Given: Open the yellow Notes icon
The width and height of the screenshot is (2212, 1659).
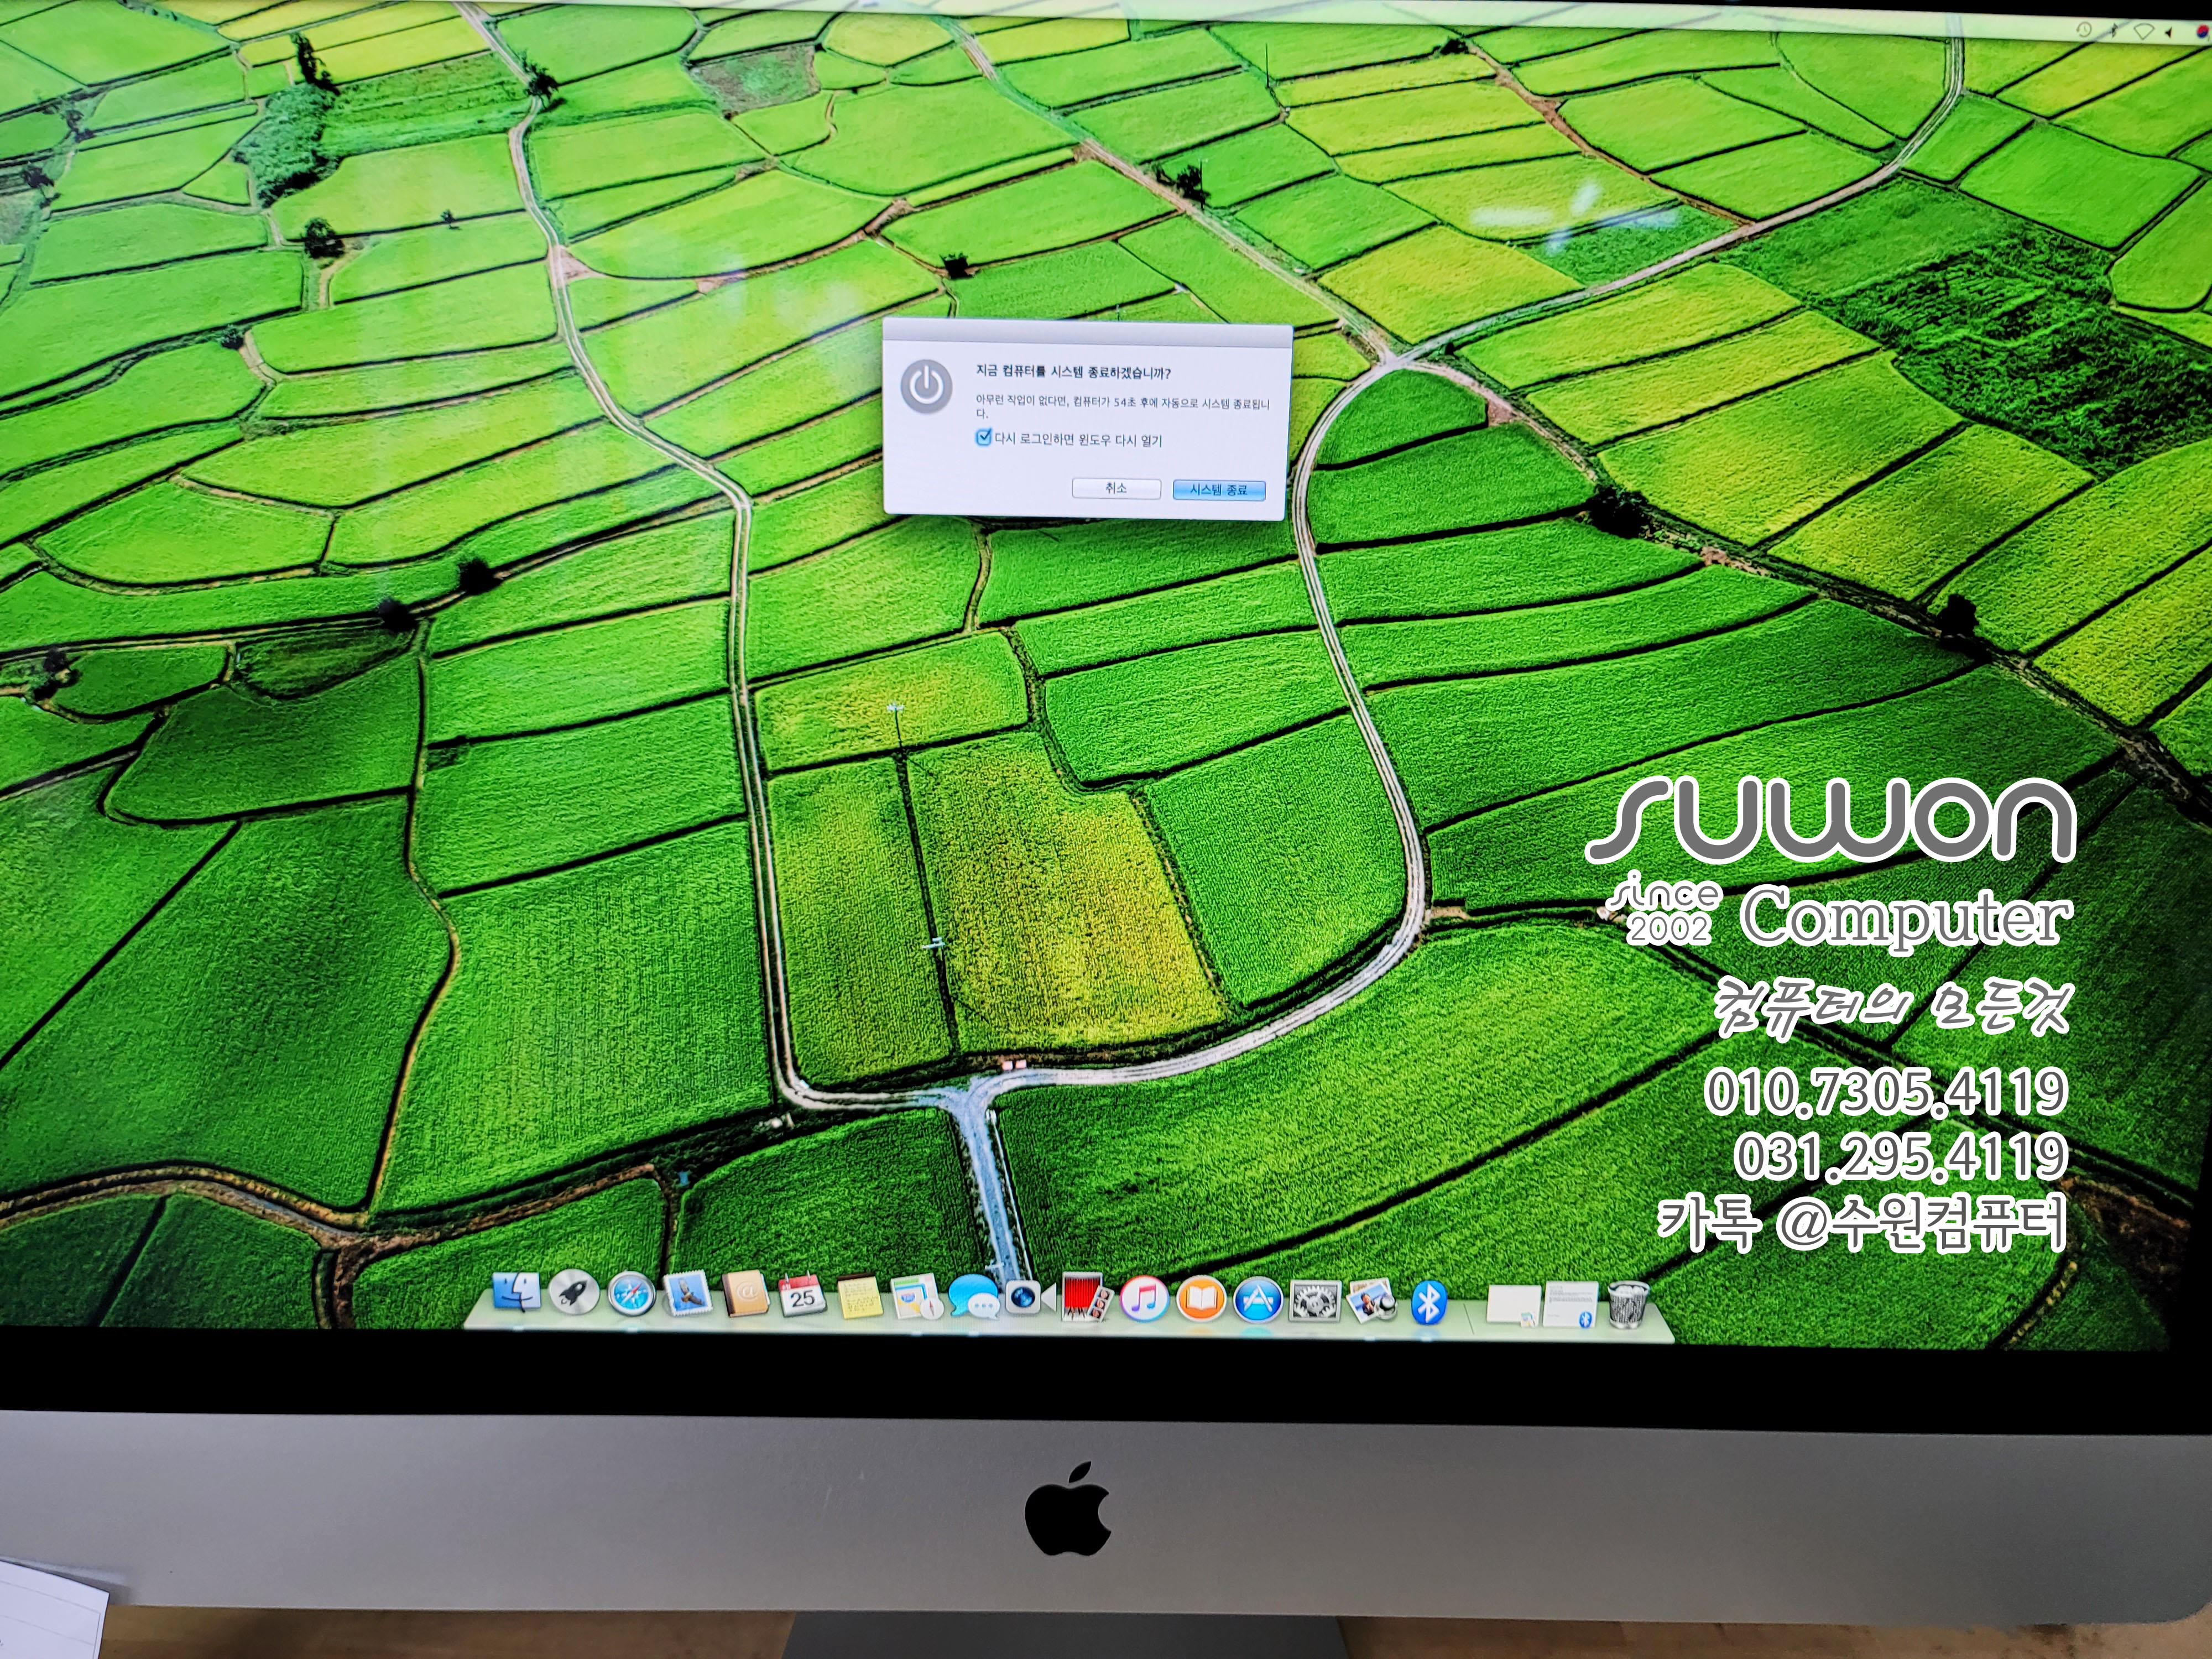Looking at the screenshot, I should point(859,1298).
